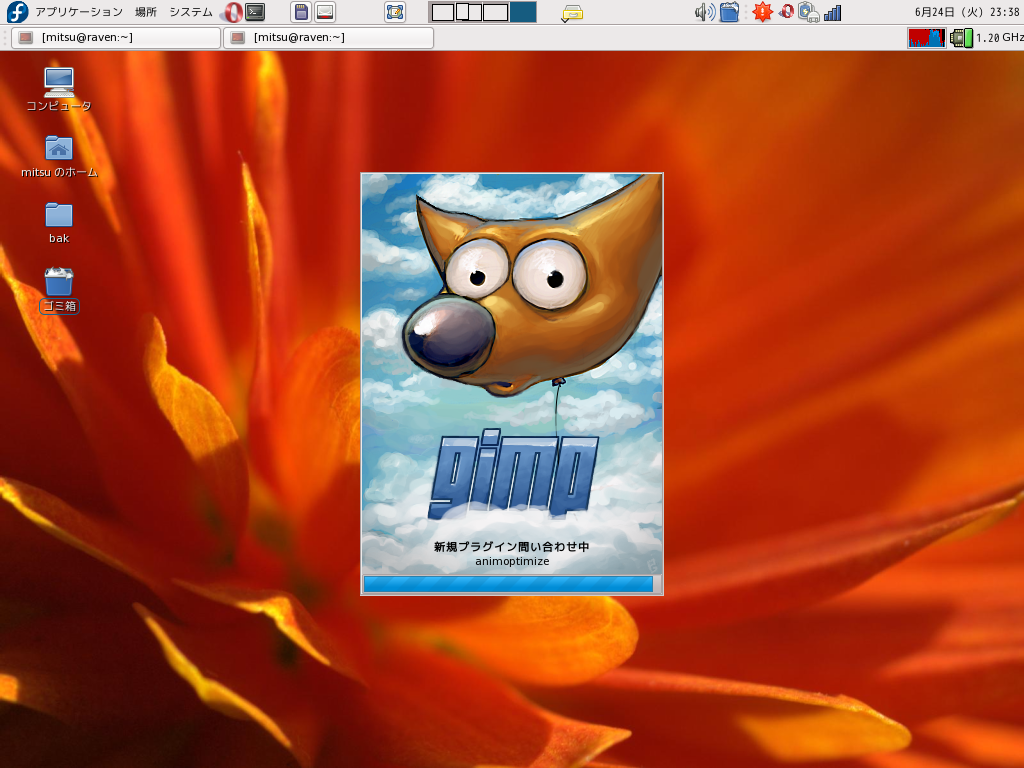Screen dimensions: 1024x768
Task: Click the memory card panel icon
Action: [x=301, y=12]
